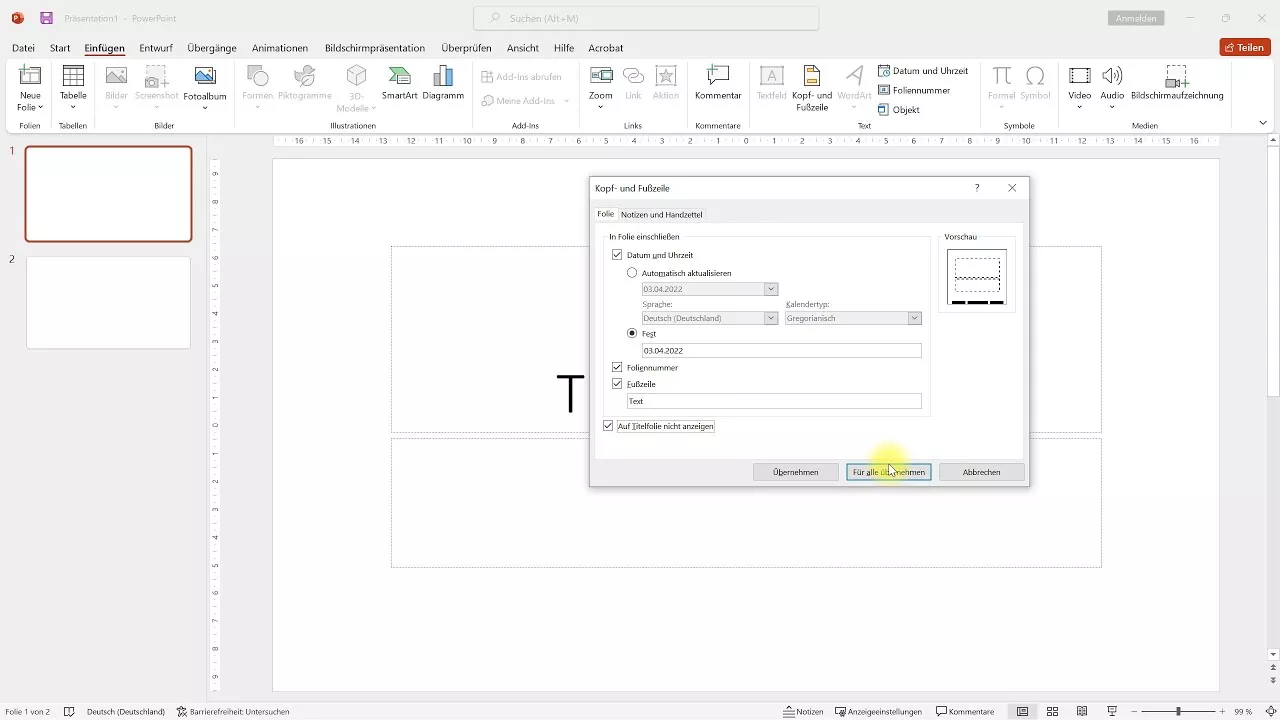Image resolution: width=1280 pixels, height=720 pixels.
Task: Open the Sprache dropdown list
Action: (770, 318)
